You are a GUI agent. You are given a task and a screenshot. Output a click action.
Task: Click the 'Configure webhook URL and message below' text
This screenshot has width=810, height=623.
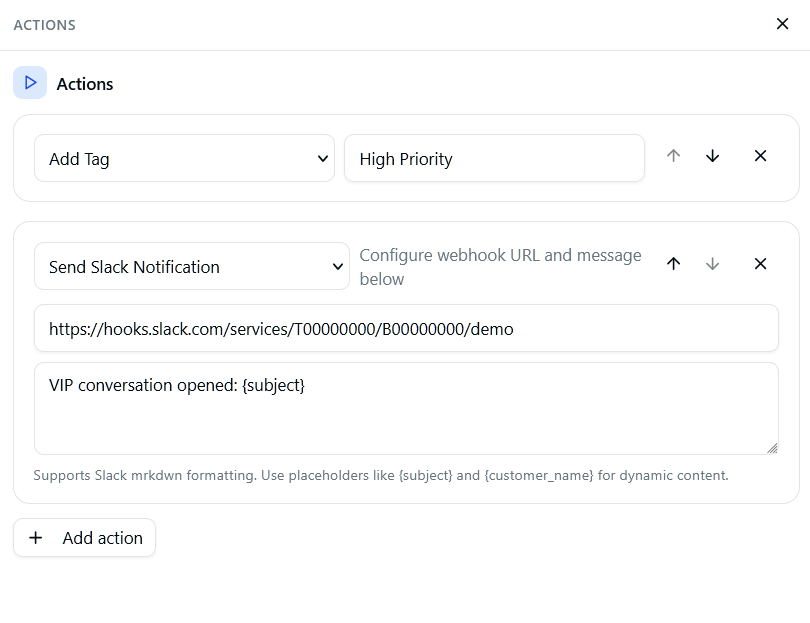point(500,267)
